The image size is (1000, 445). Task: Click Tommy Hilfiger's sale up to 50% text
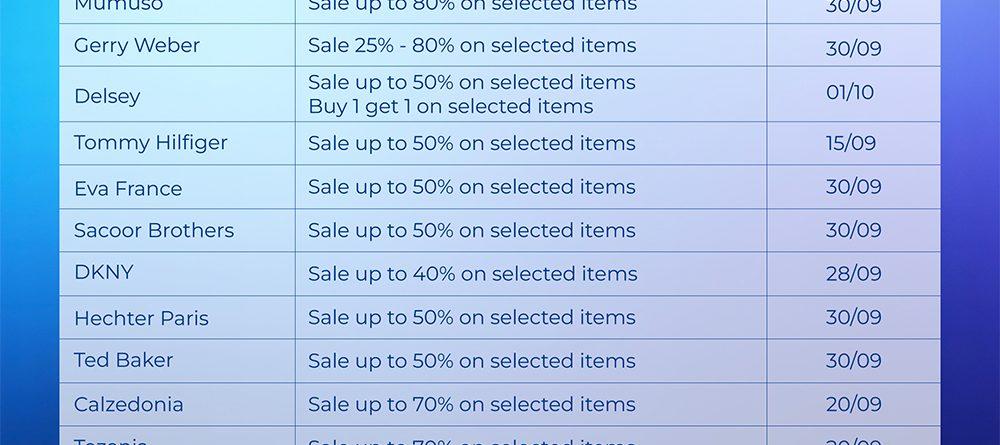pos(472,143)
